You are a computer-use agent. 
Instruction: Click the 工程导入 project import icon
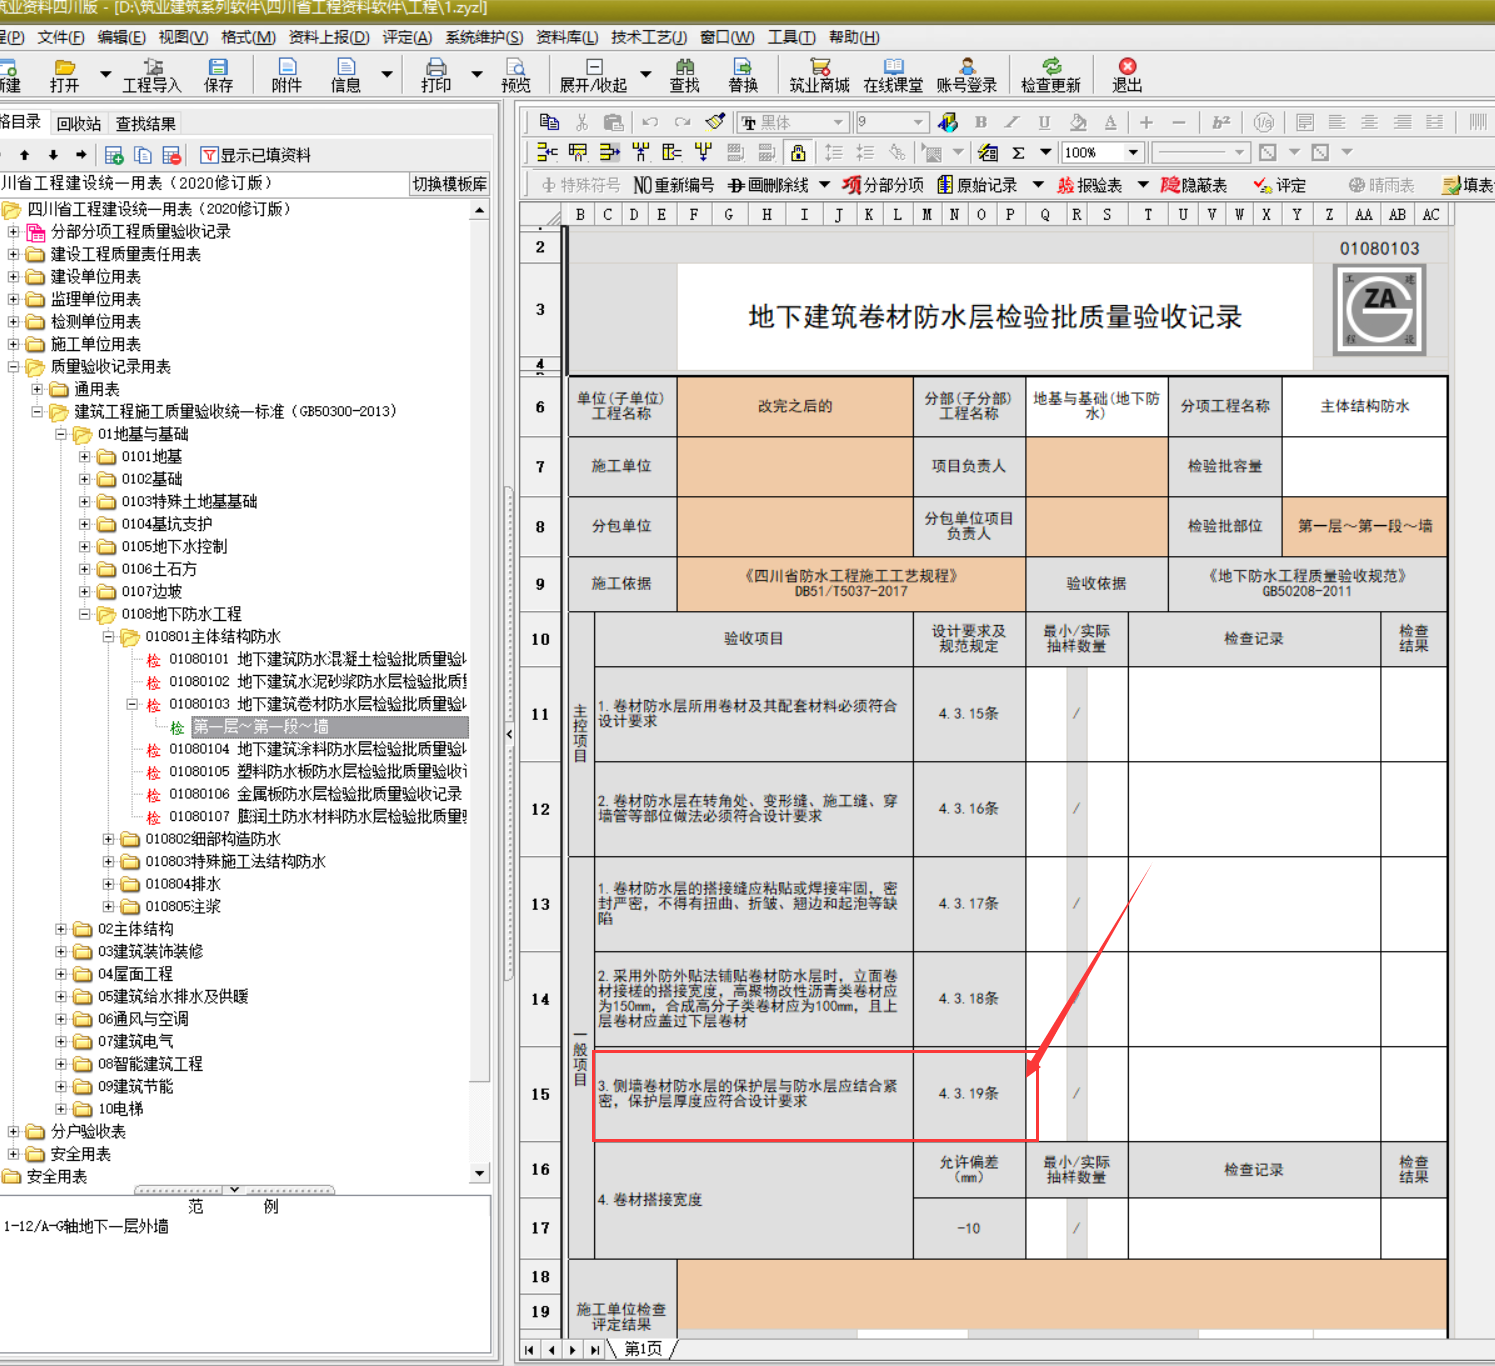tap(152, 67)
